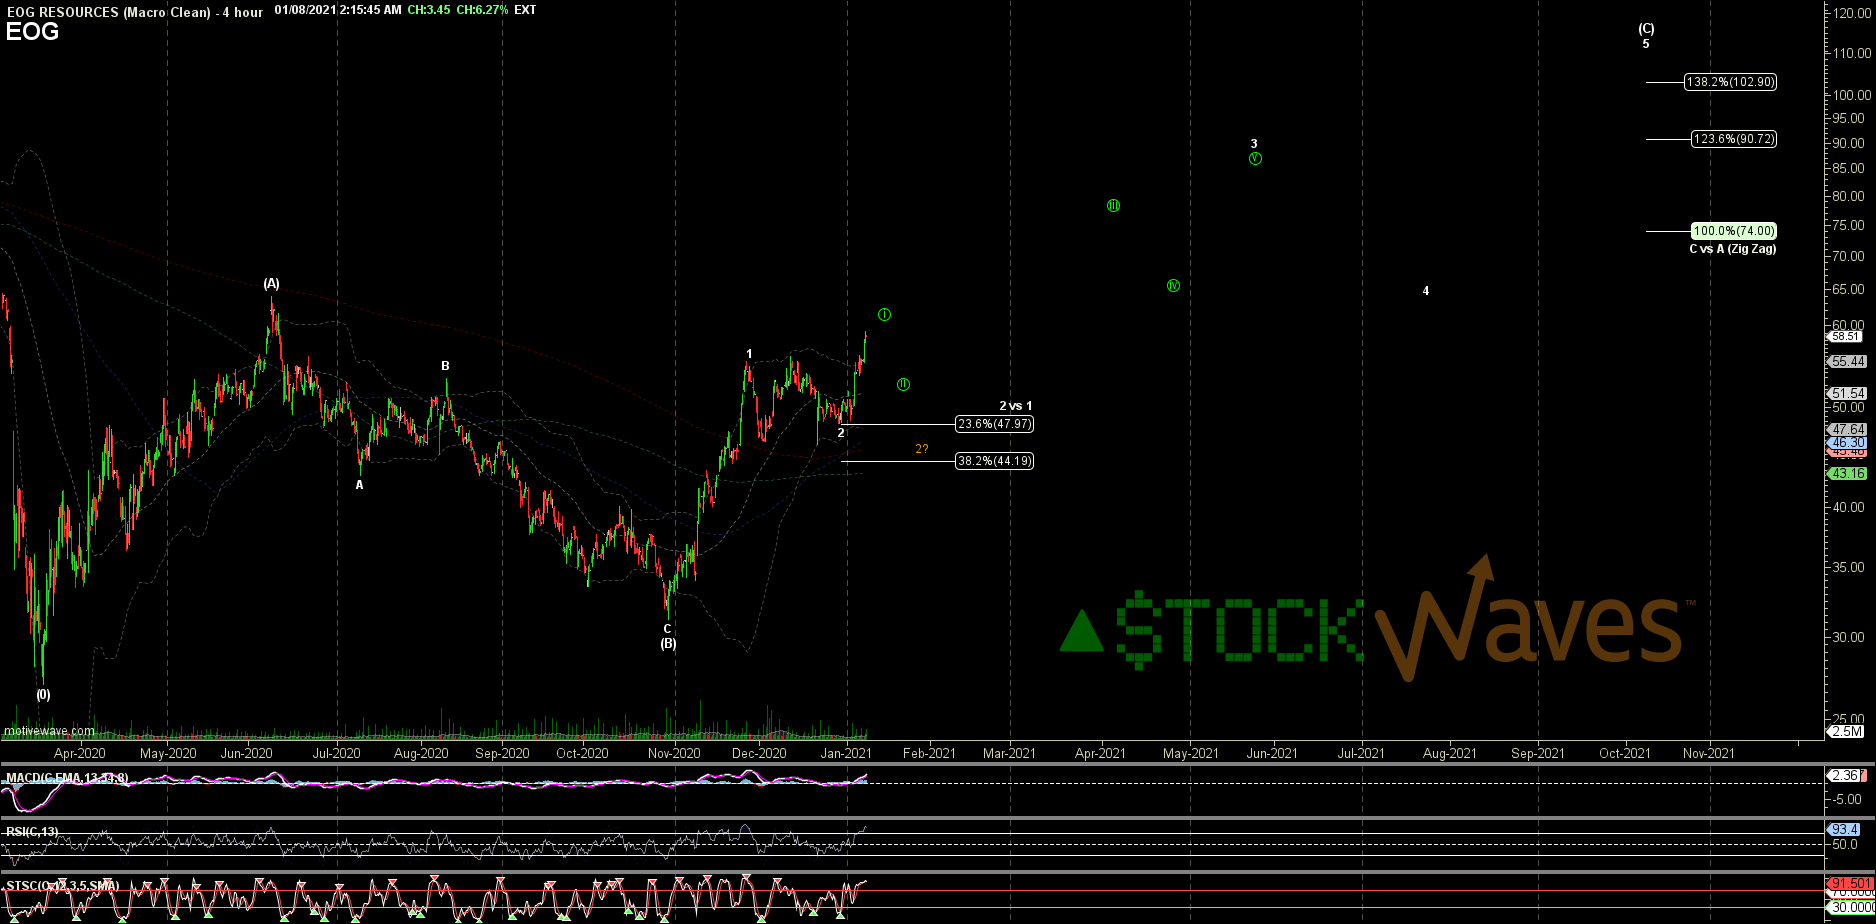Click the 'Jun-2021' date axis label
This screenshot has width=1876, height=924.
(1271, 753)
